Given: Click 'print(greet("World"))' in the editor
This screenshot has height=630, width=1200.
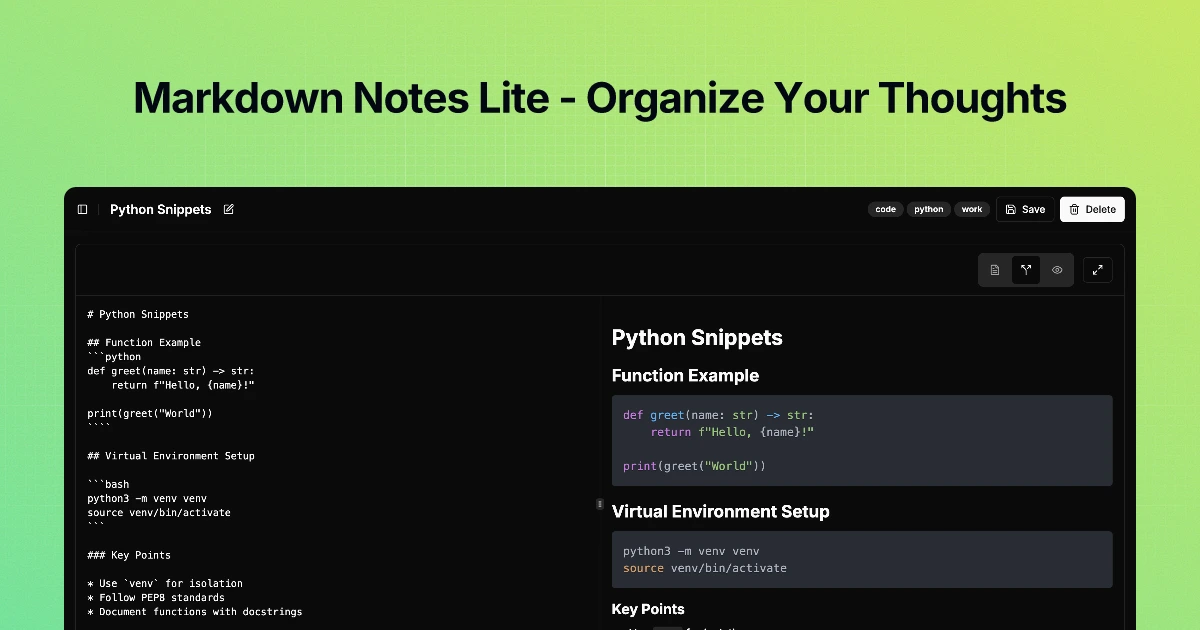Looking at the screenshot, I should (150, 413).
